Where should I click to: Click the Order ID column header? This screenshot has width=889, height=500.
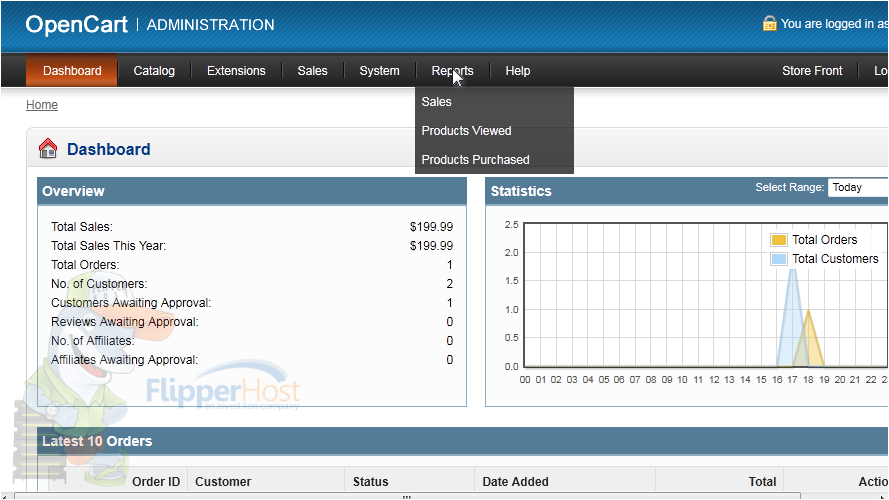(x=156, y=482)
